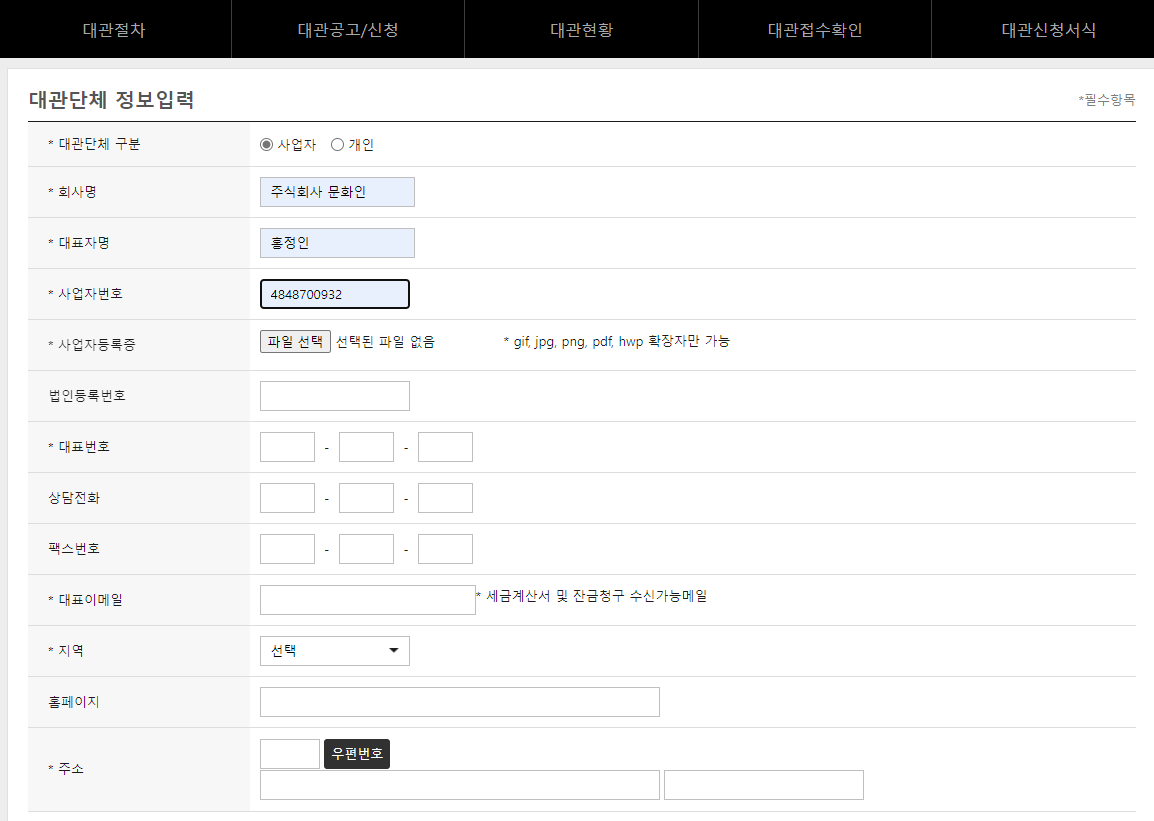Click the 선택된 파일 없음 text
This screenshot has width=1154, height=821.
pos(386,341)
